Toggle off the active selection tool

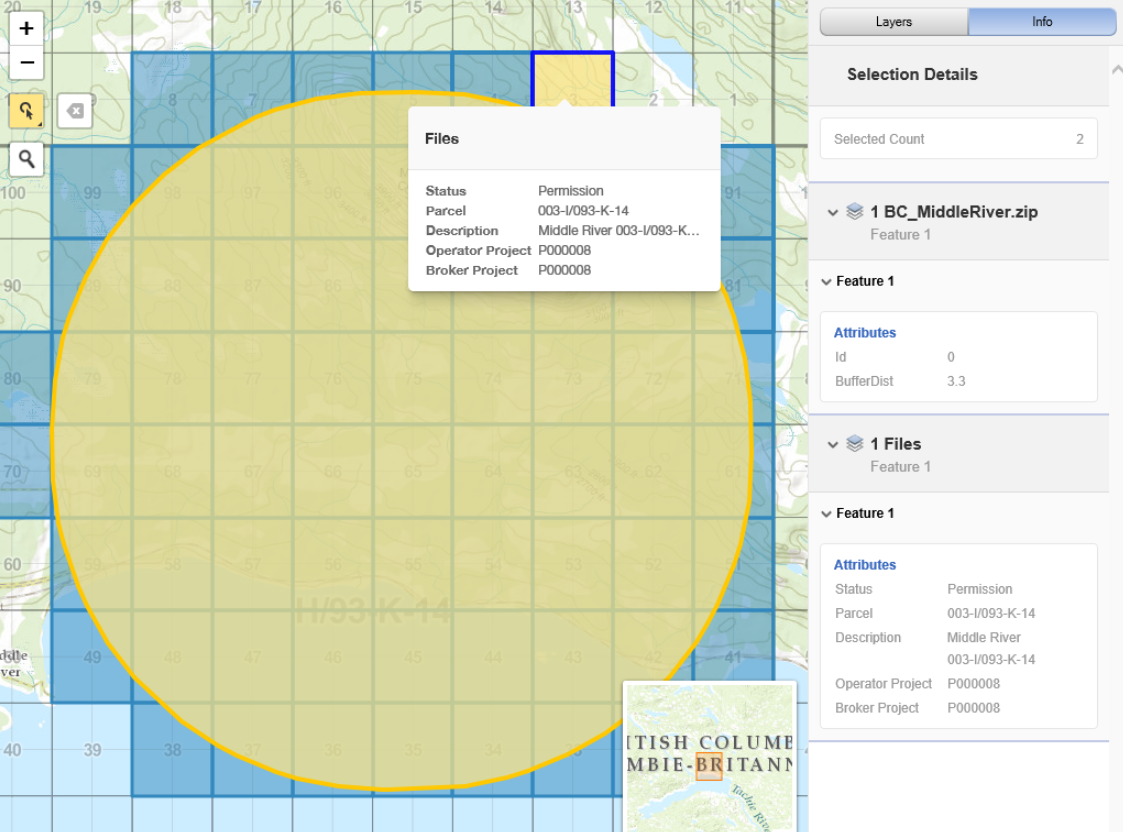26,111
